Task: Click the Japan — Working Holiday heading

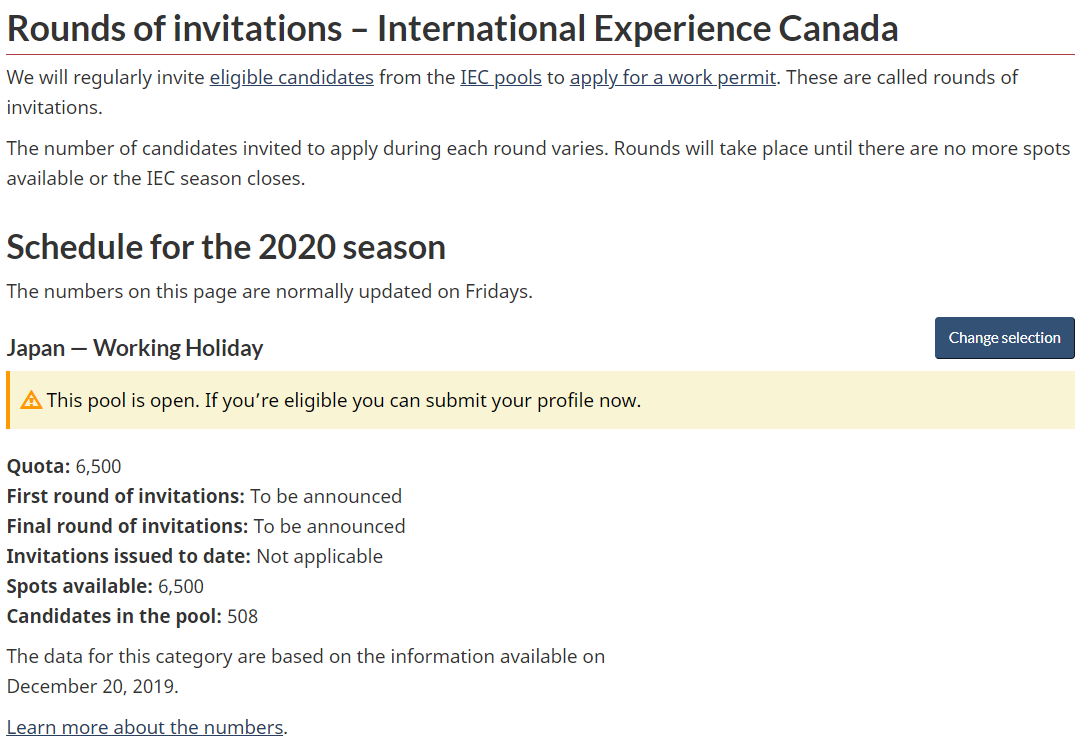Action: tap(135, 348)
